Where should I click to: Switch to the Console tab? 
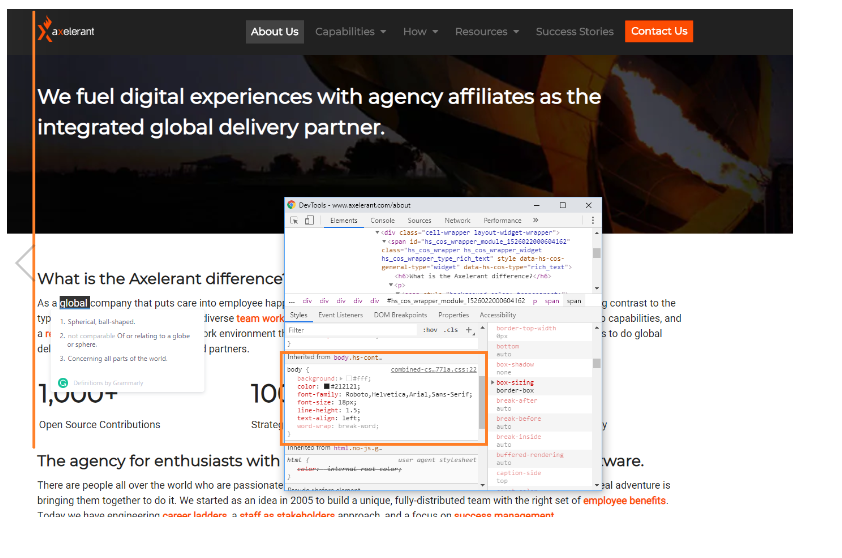tap(382, 220)
